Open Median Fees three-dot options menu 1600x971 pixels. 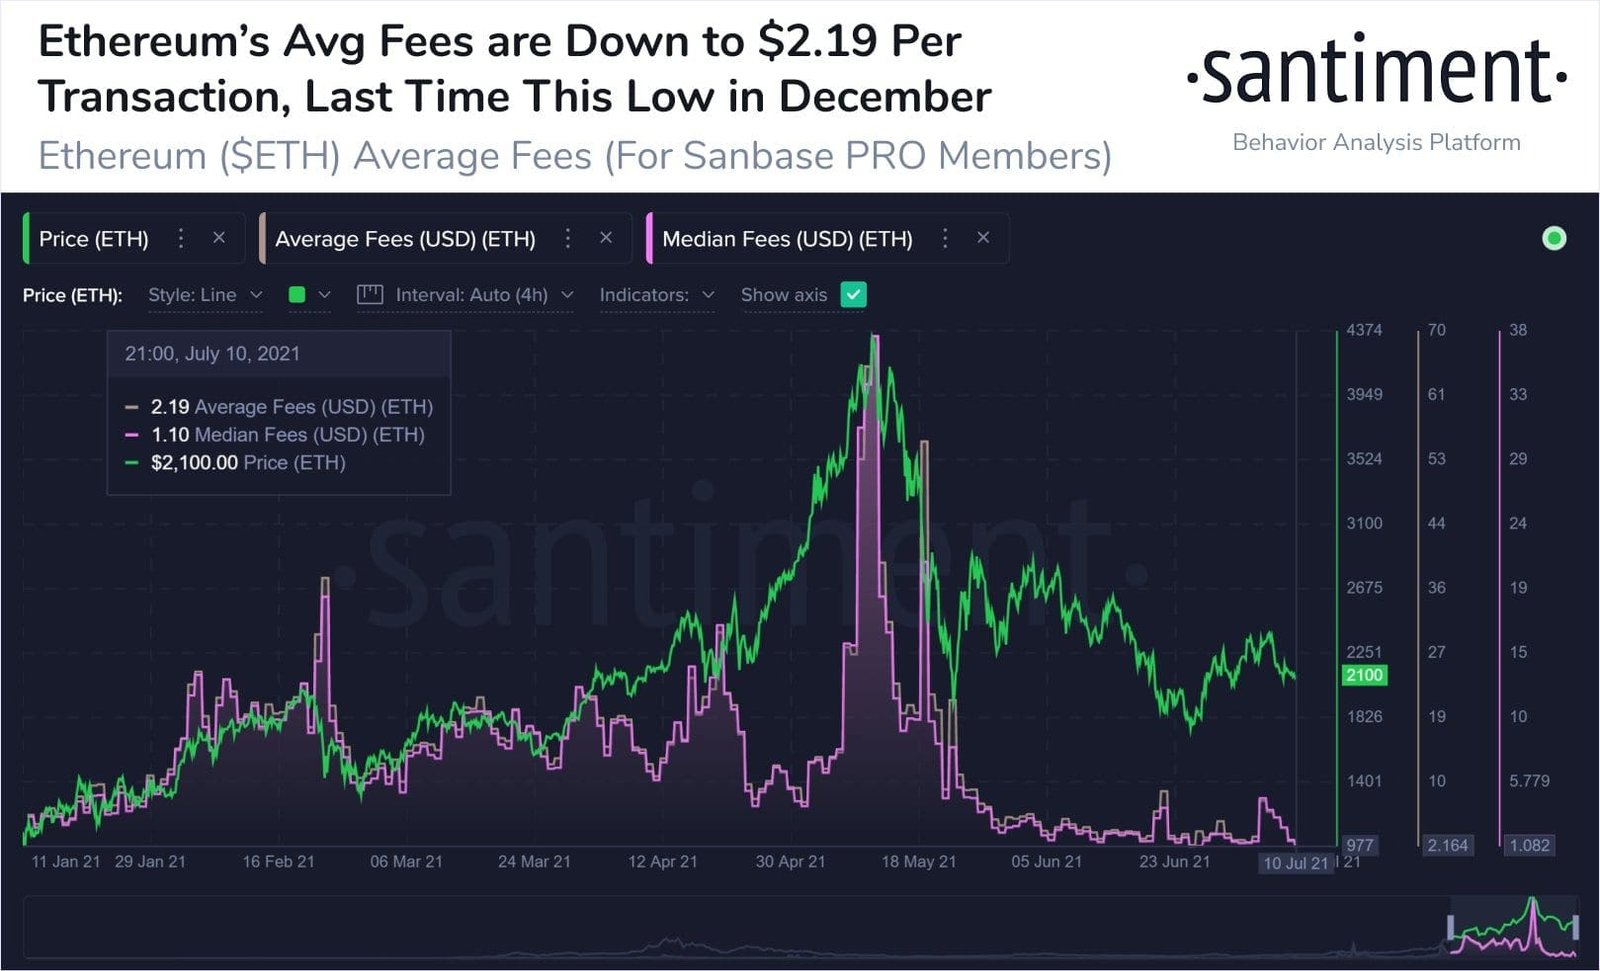tap(945, 238)
